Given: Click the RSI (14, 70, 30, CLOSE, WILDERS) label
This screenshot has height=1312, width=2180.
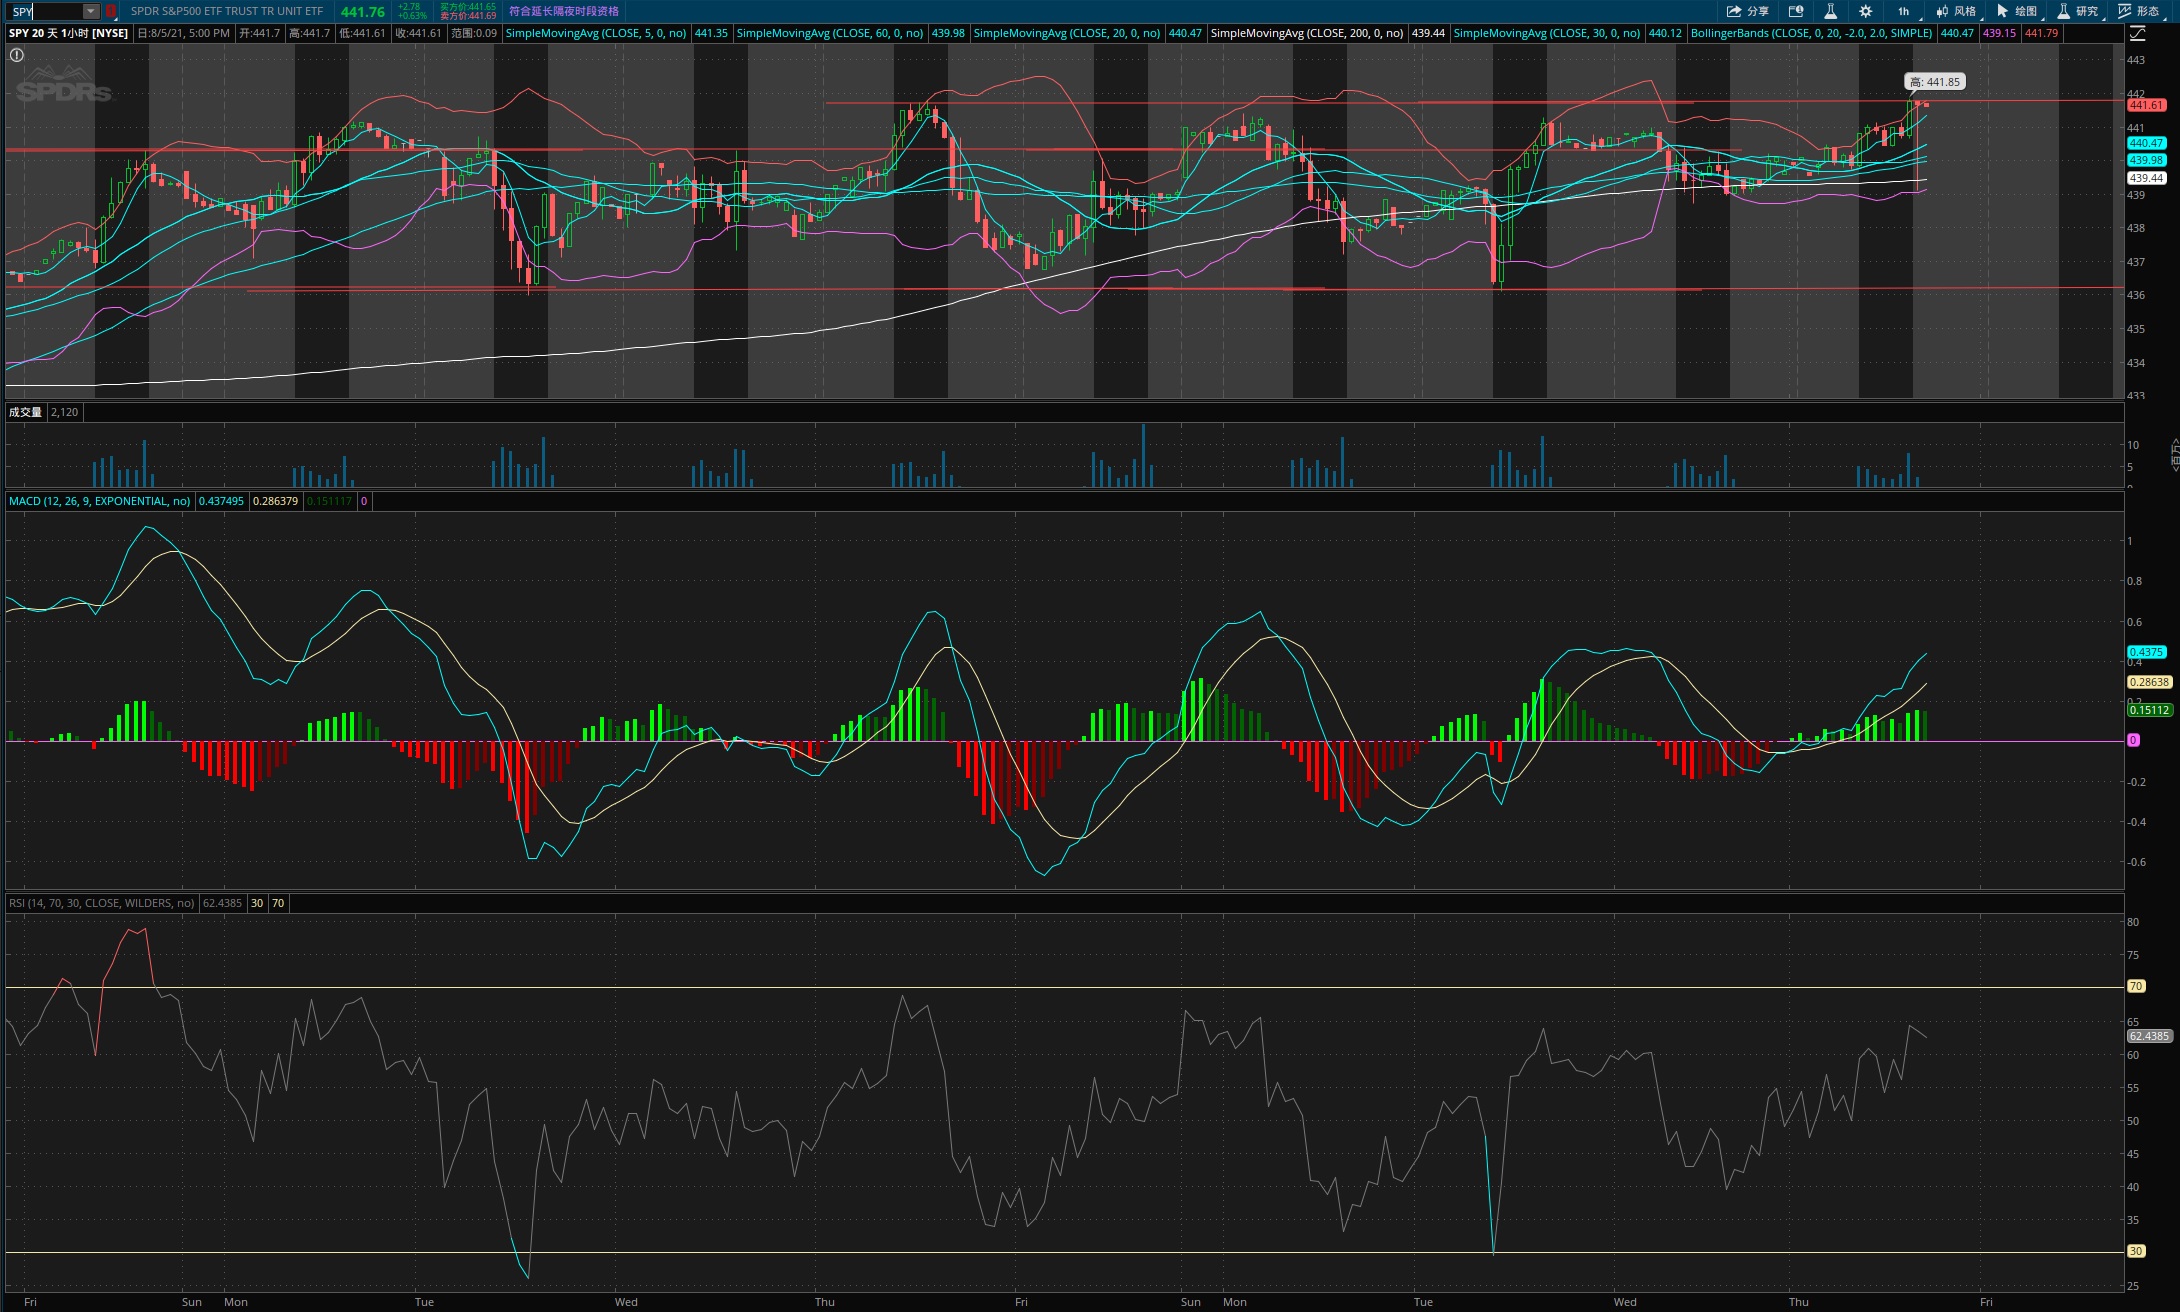Looking at the screenshot, I should tap(101, 903).
